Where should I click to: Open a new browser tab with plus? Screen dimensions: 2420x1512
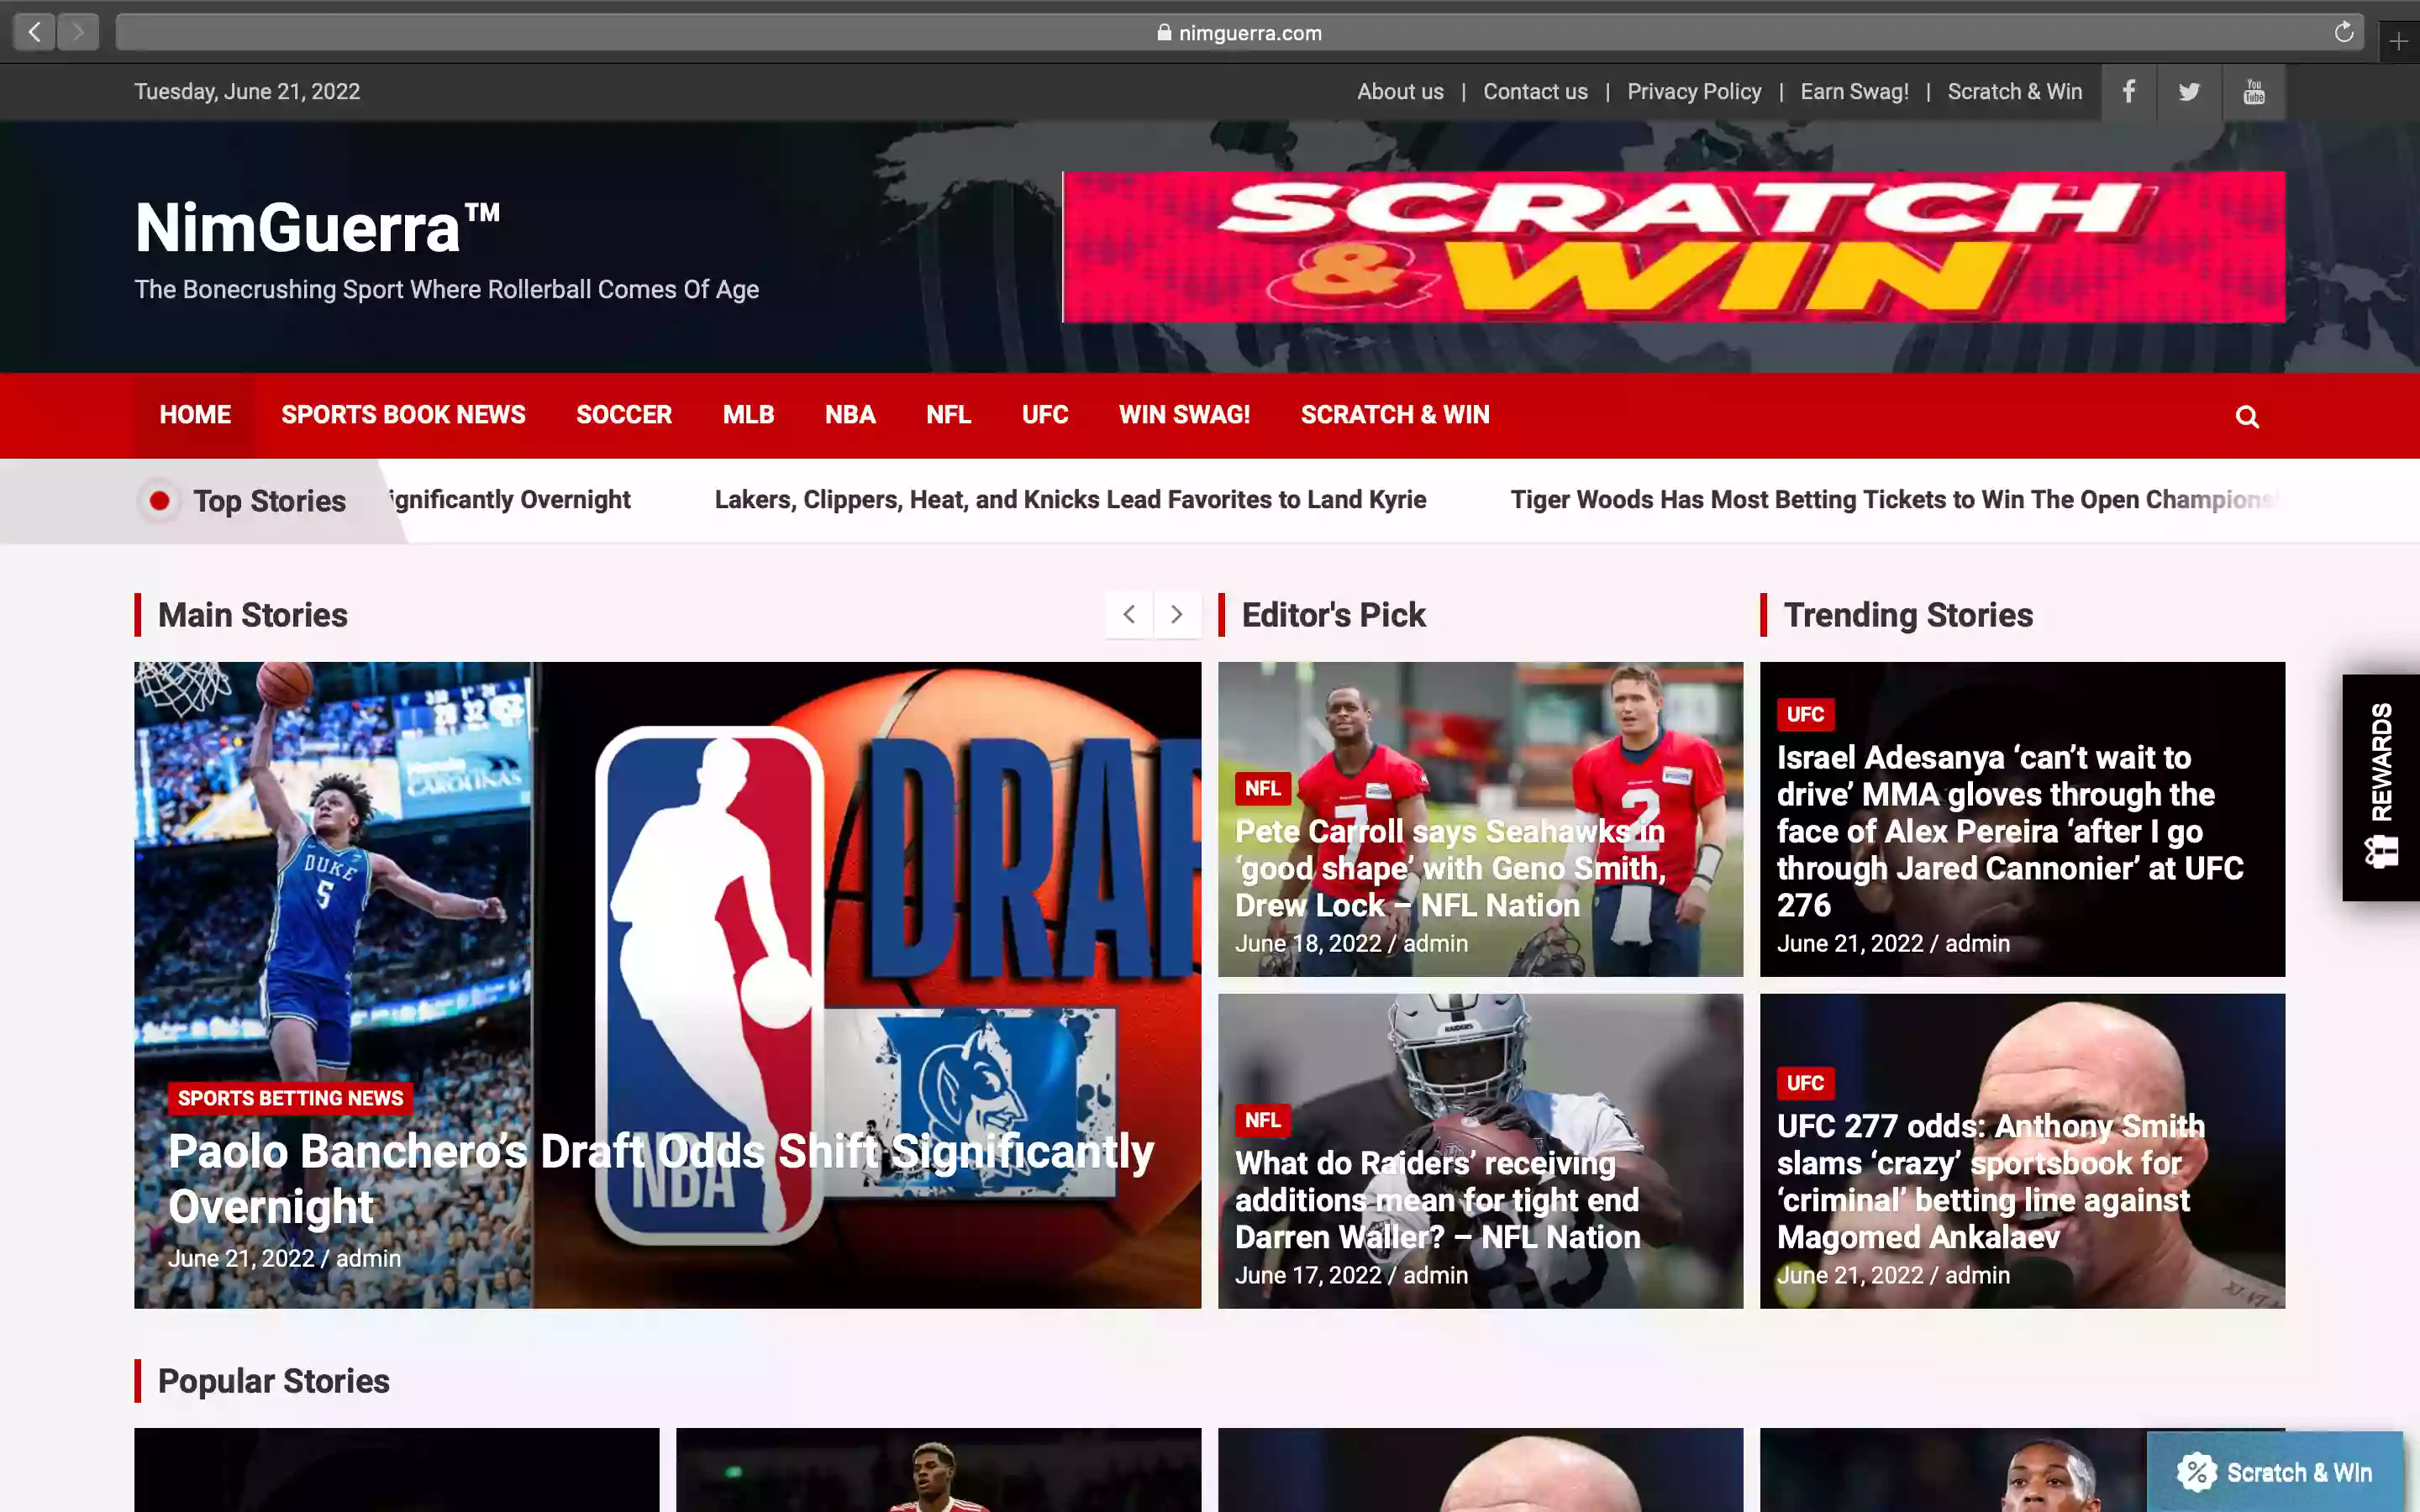2398,41
